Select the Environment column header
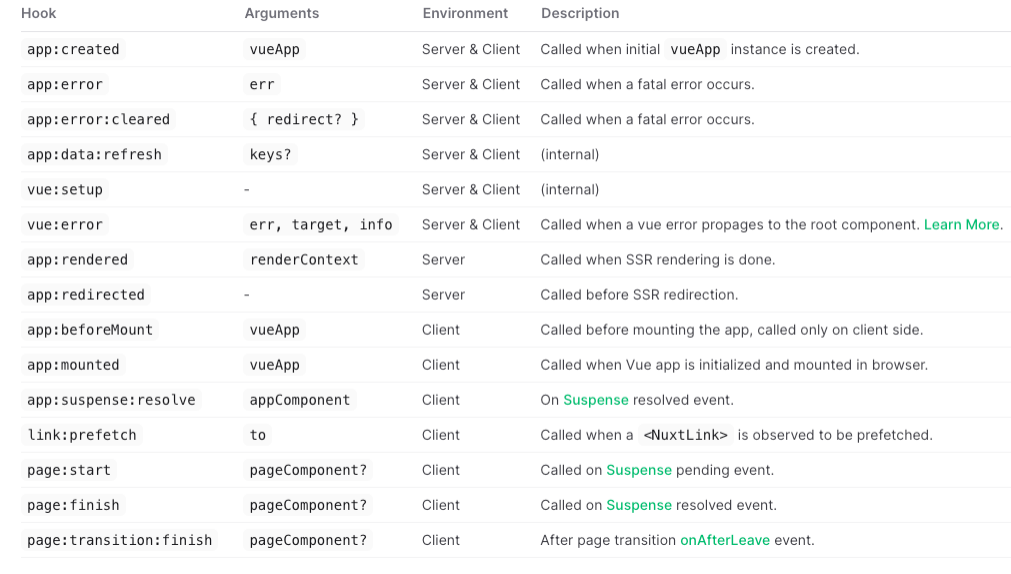 pos(465,14)
